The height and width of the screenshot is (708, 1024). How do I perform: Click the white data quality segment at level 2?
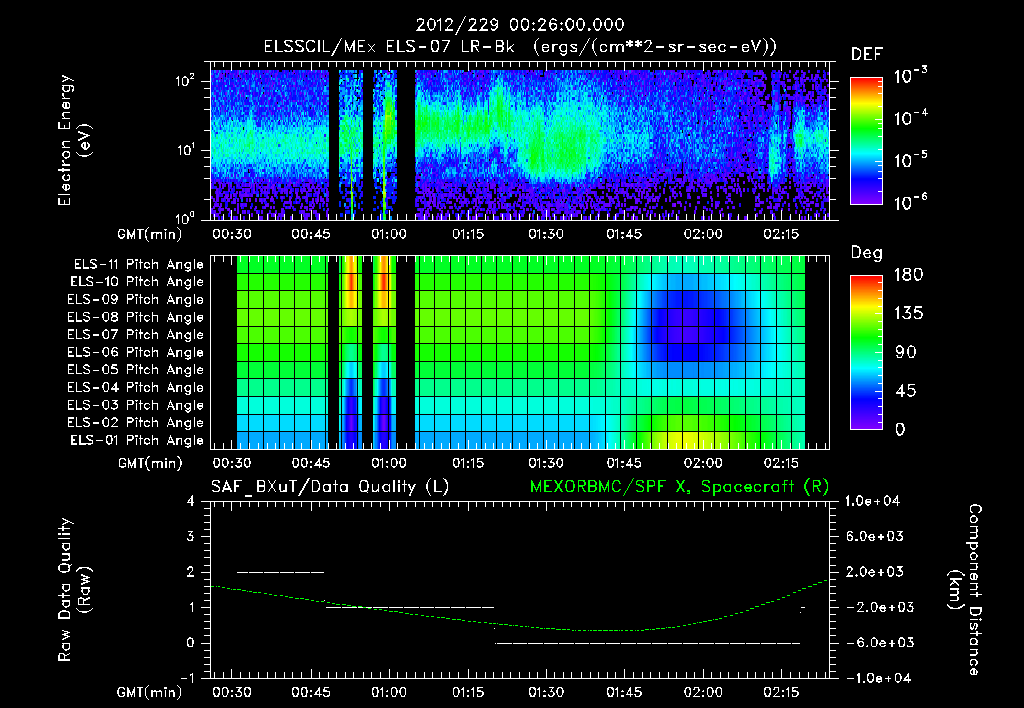pos(280,572)
